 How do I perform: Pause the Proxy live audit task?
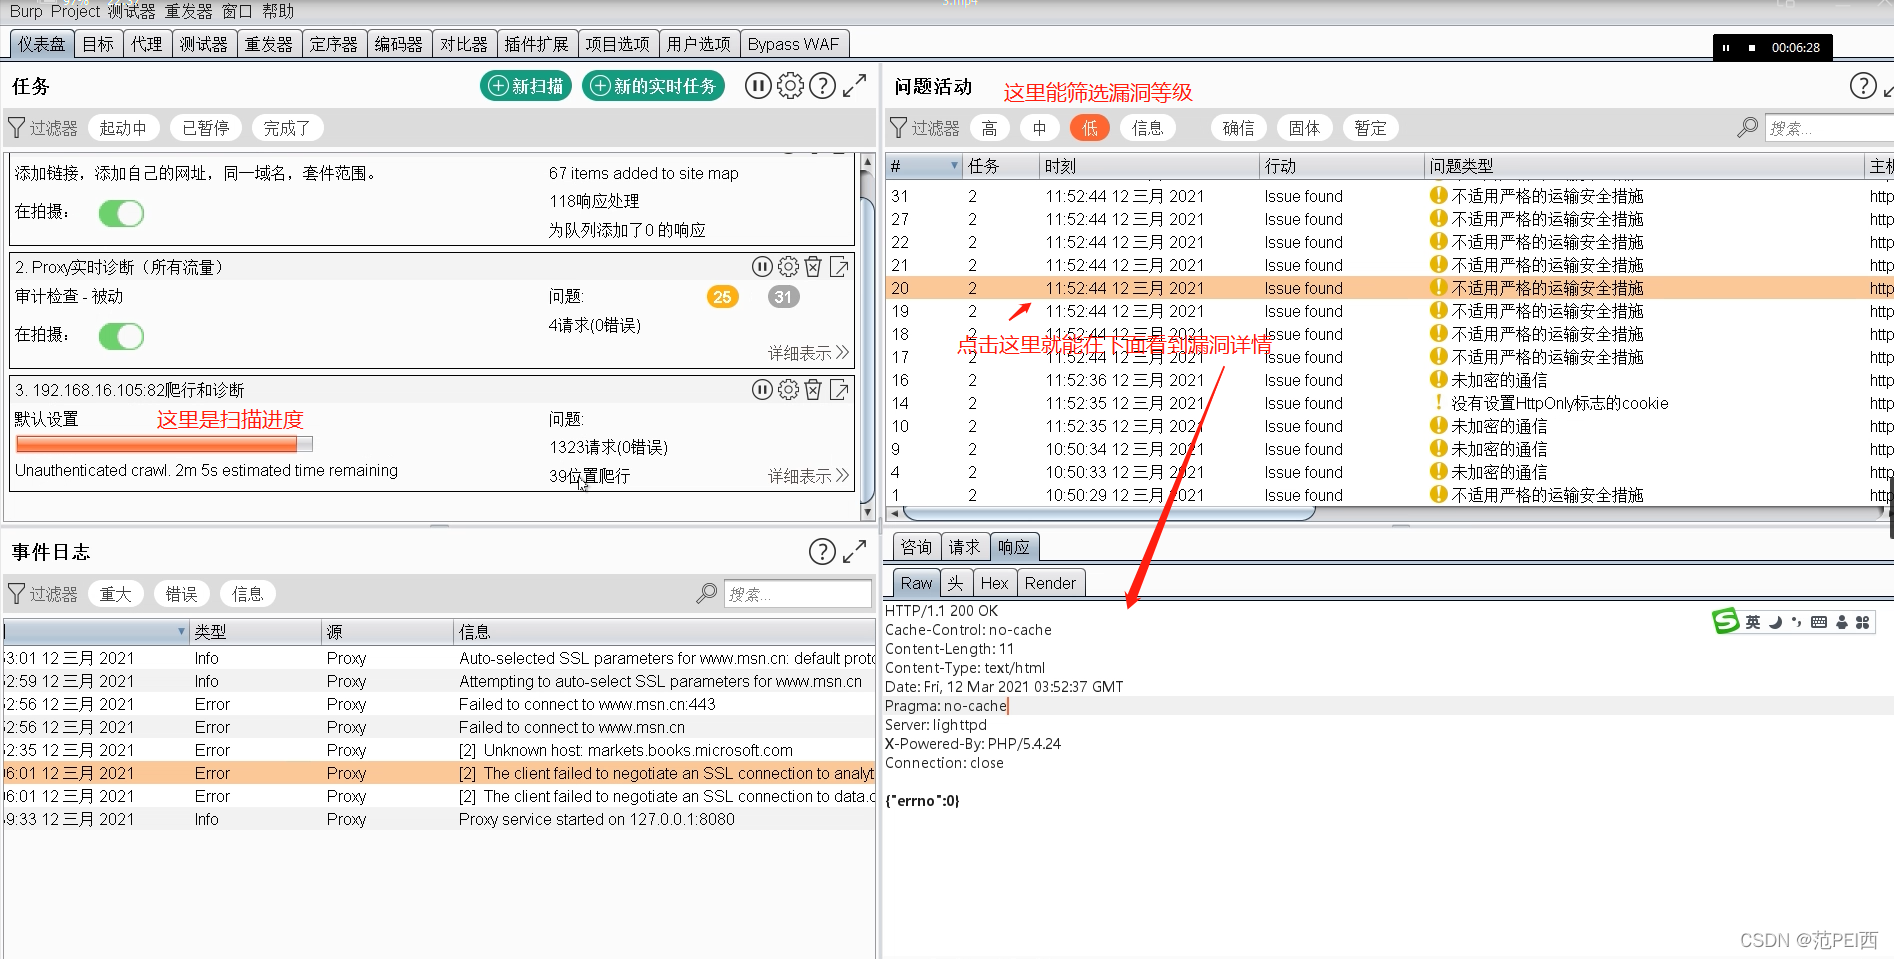762,267
